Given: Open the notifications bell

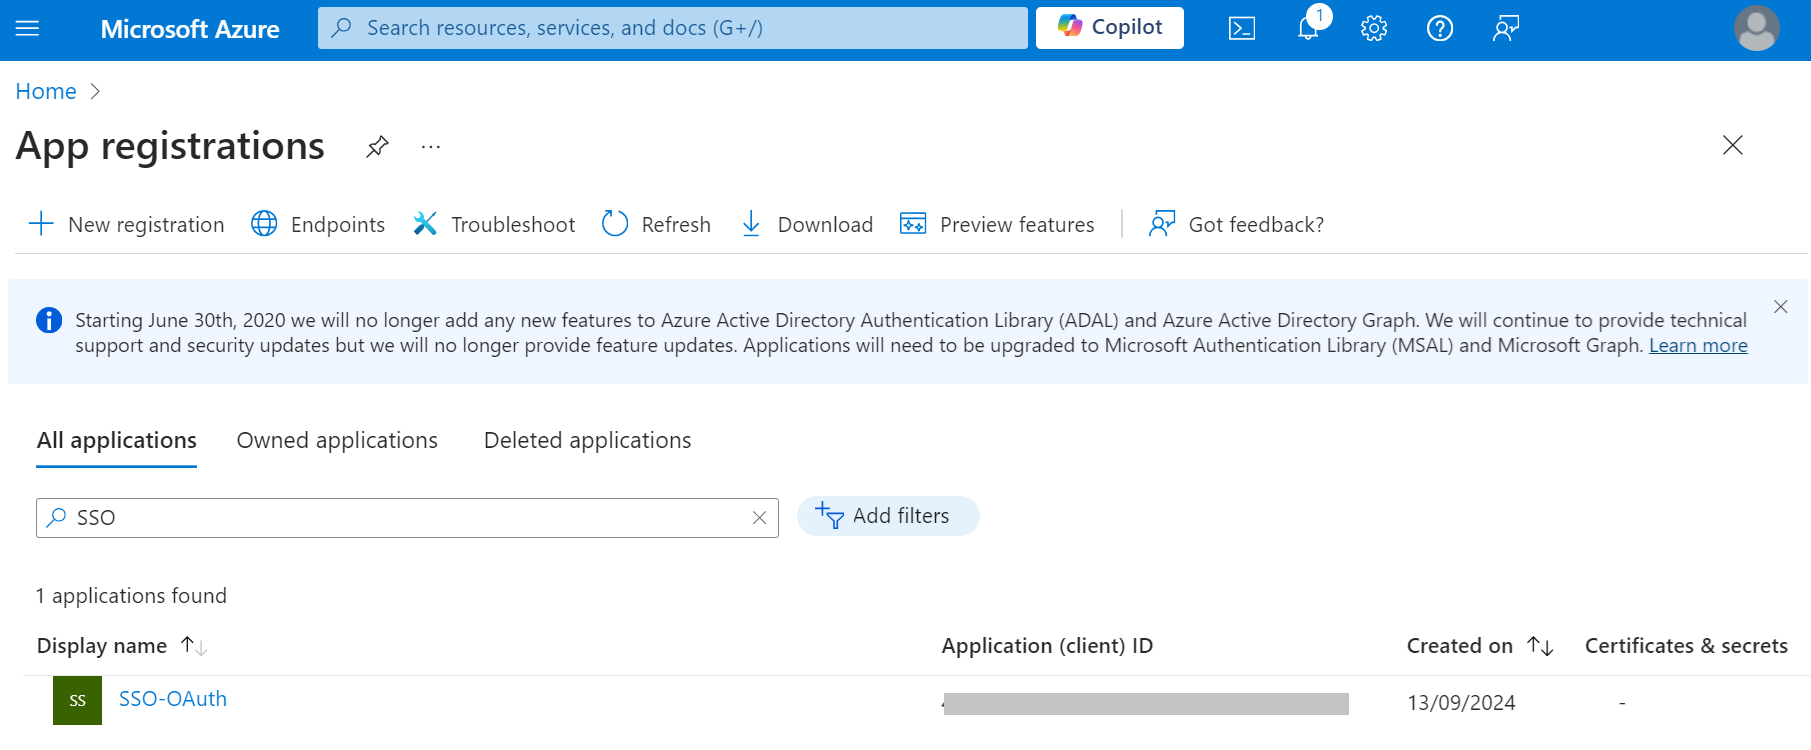Looking at the screenshot, I should point(1308,28).
